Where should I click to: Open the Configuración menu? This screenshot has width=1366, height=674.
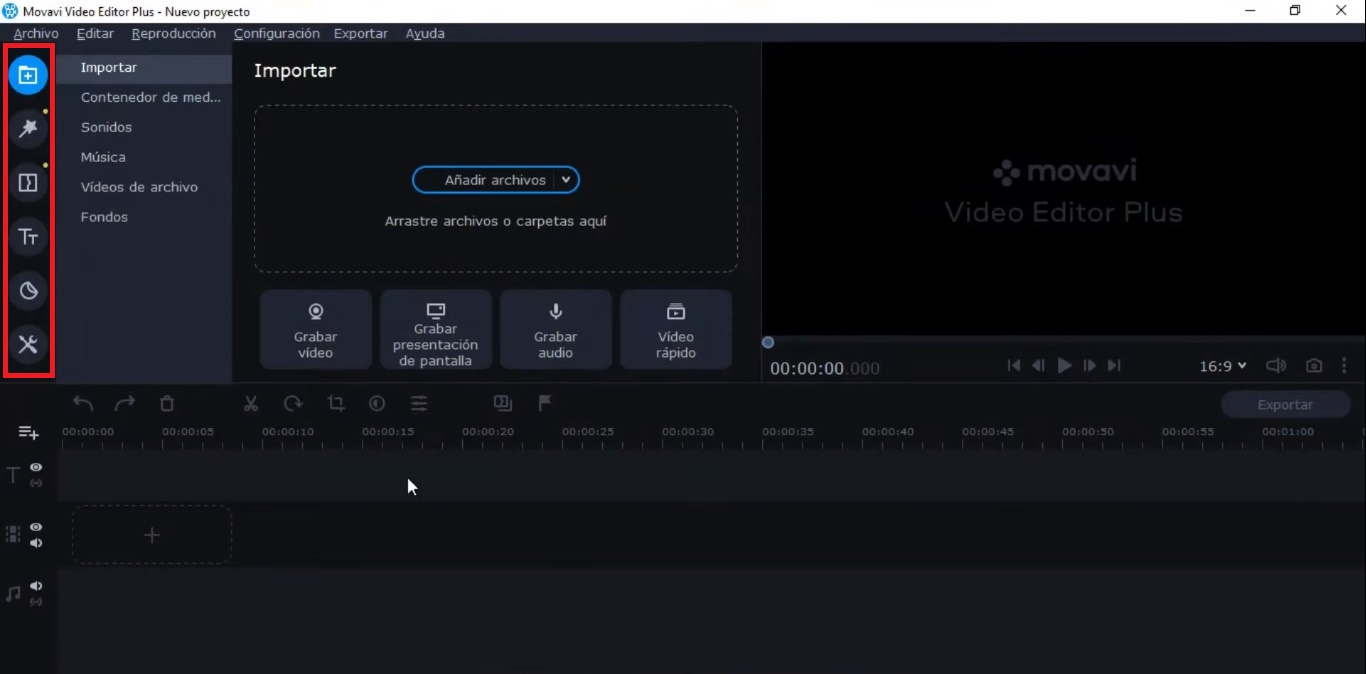(277, 33)
